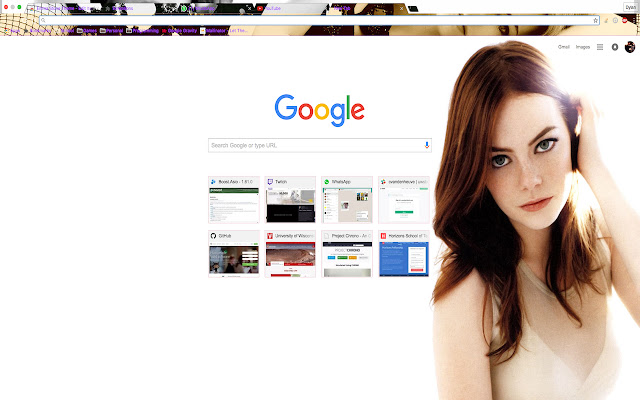Open the Gmail link

[564, 47]
